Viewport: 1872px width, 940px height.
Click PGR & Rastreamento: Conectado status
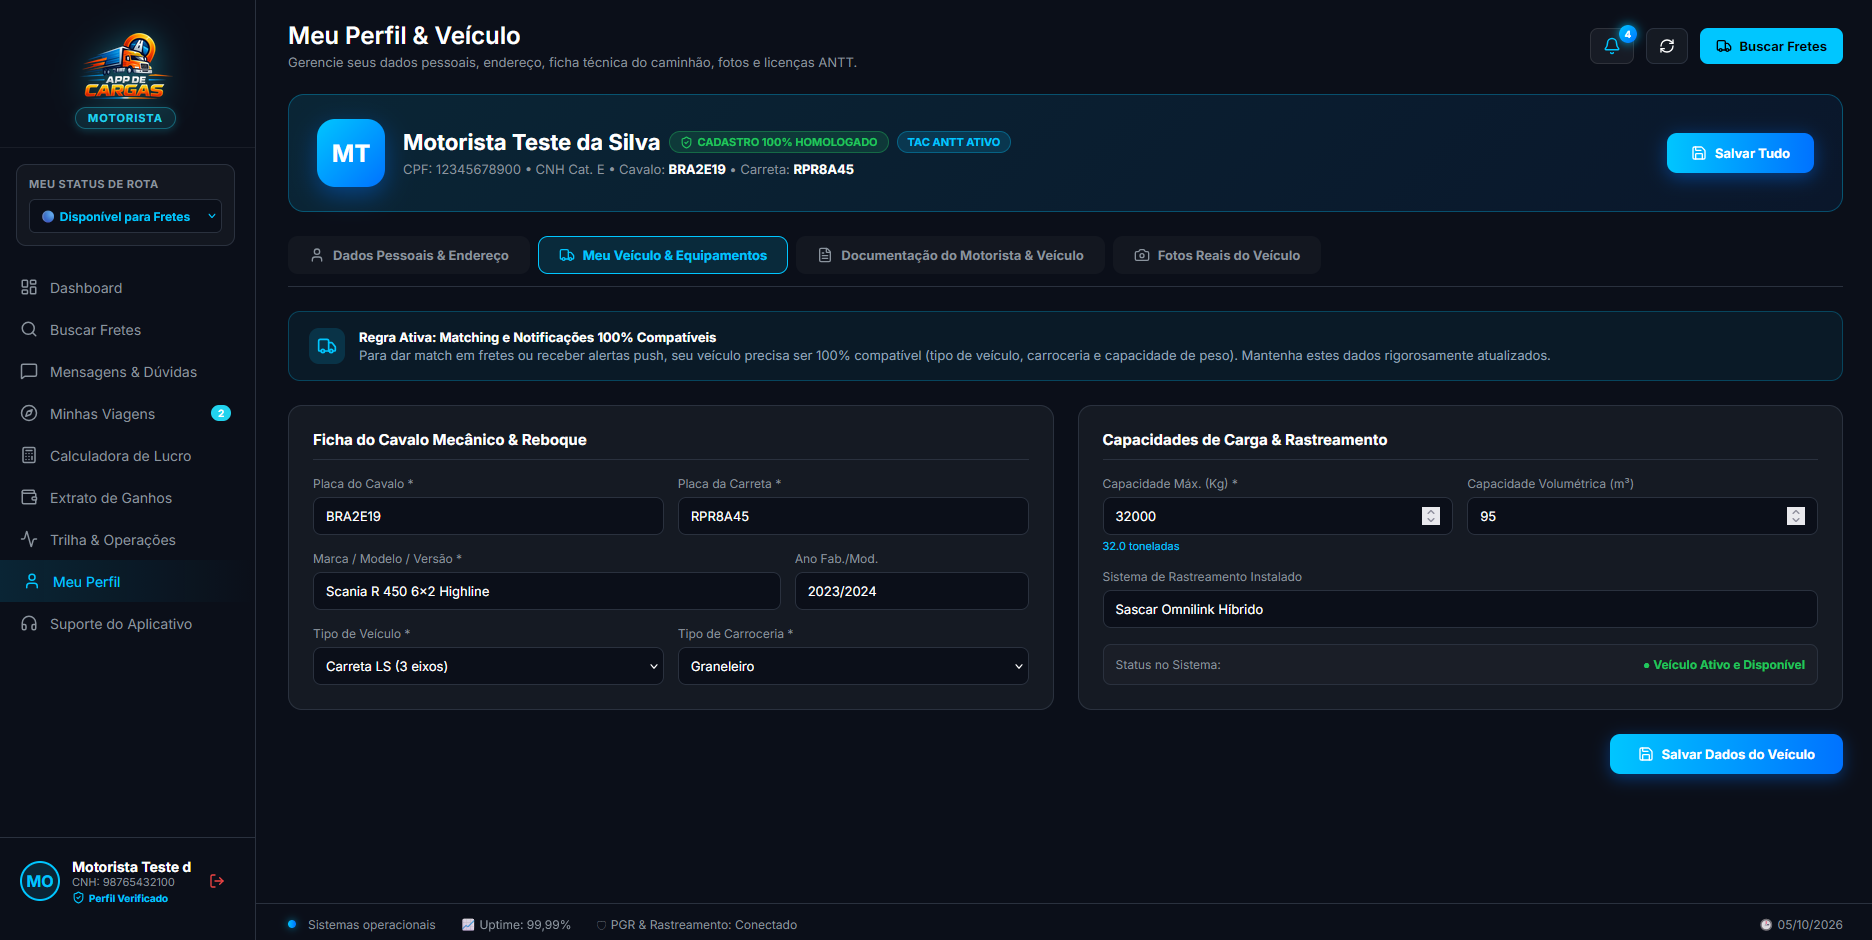[697, 925]
